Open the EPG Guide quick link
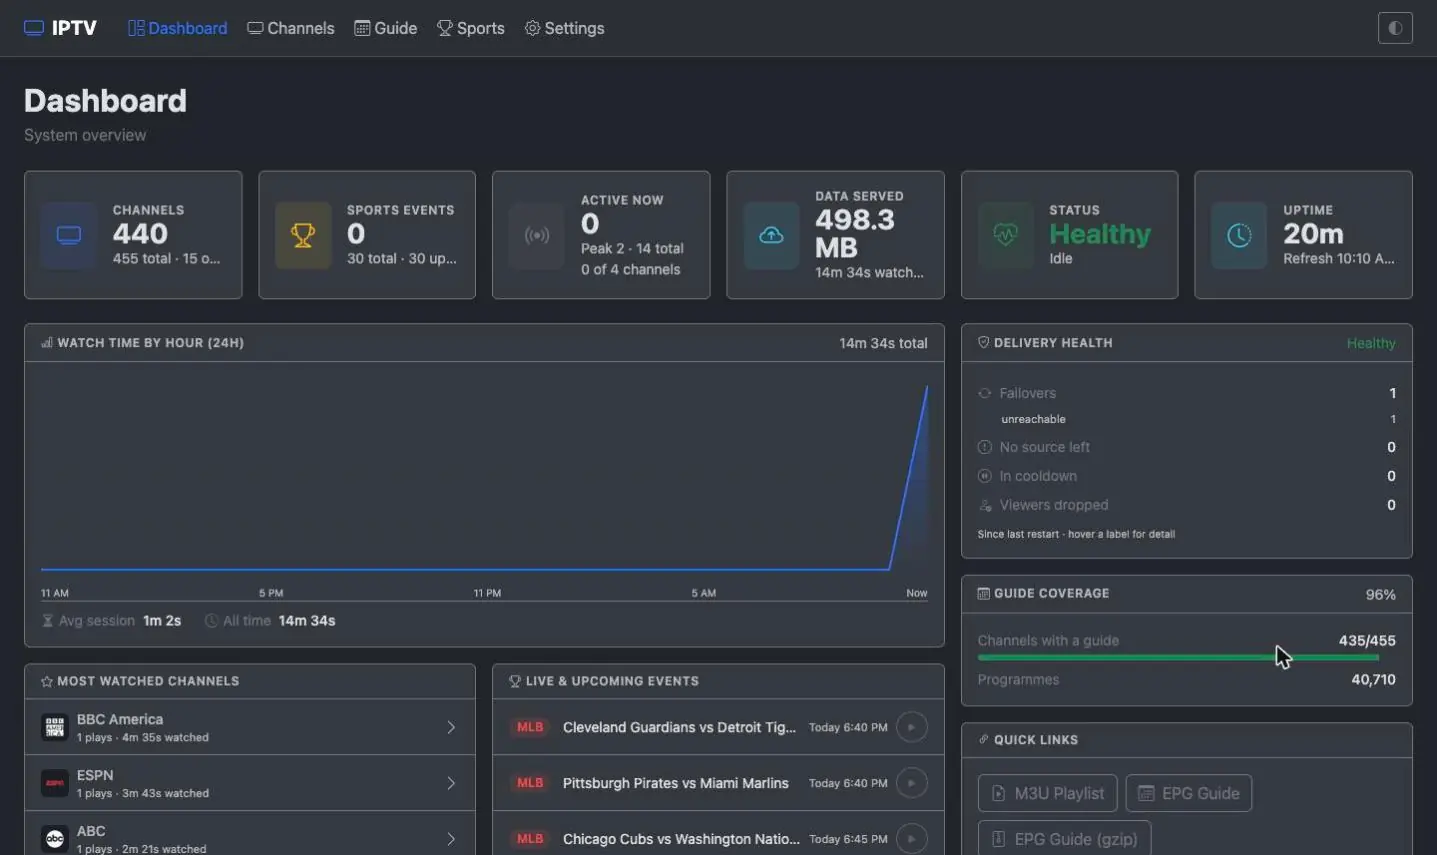The width and height of the screenshot is (1437, 855). (x=1188, y=793)
